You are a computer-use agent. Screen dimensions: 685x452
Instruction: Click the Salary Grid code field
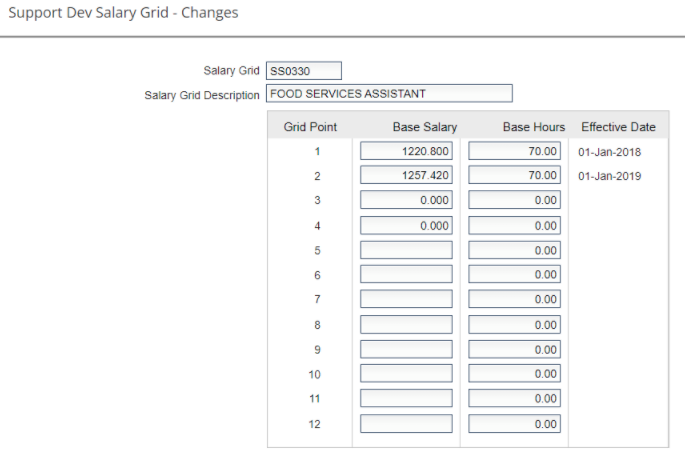coord(303,71)
